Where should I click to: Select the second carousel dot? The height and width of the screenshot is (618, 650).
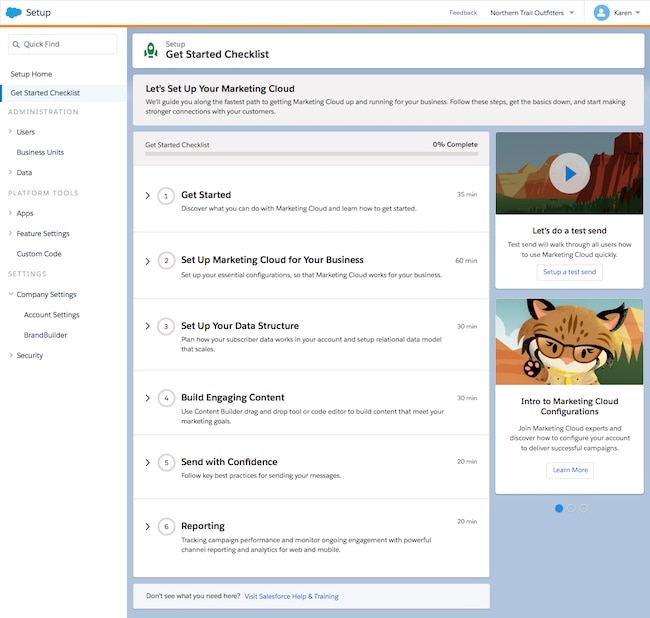571,508
